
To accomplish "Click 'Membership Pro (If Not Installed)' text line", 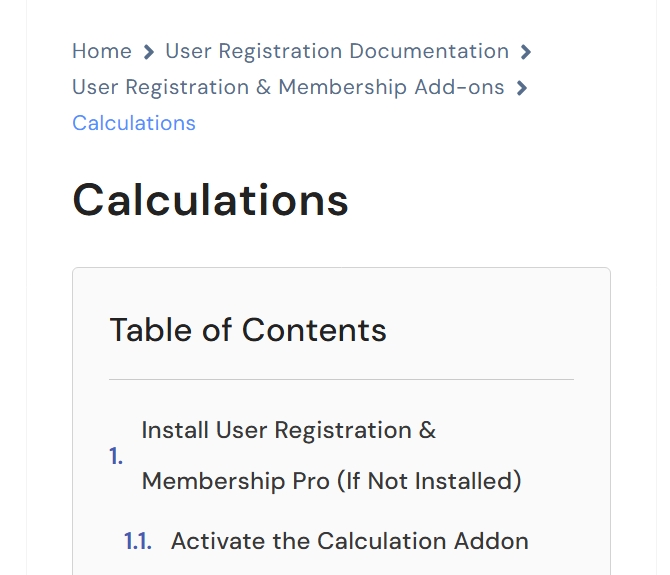I will [332, 481].
